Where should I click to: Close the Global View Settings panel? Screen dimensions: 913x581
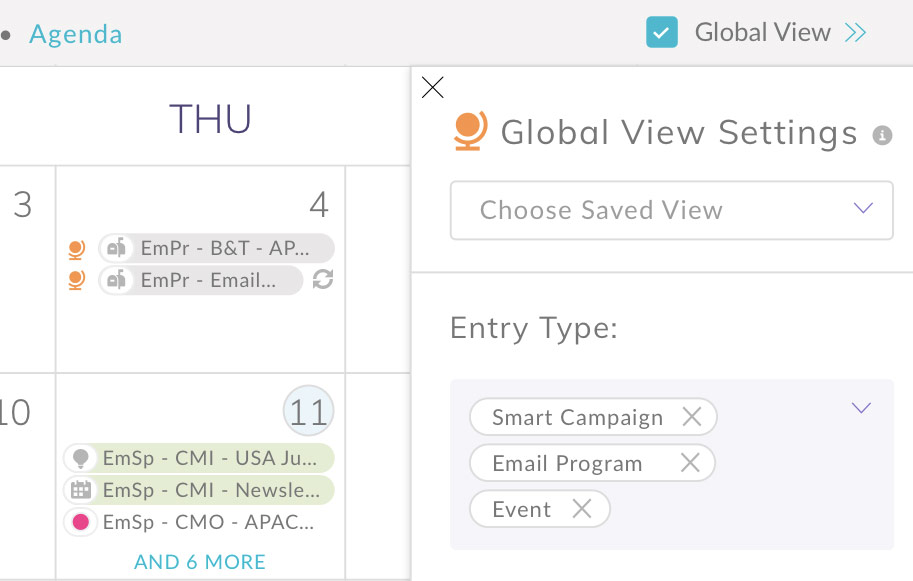point(432,88)
